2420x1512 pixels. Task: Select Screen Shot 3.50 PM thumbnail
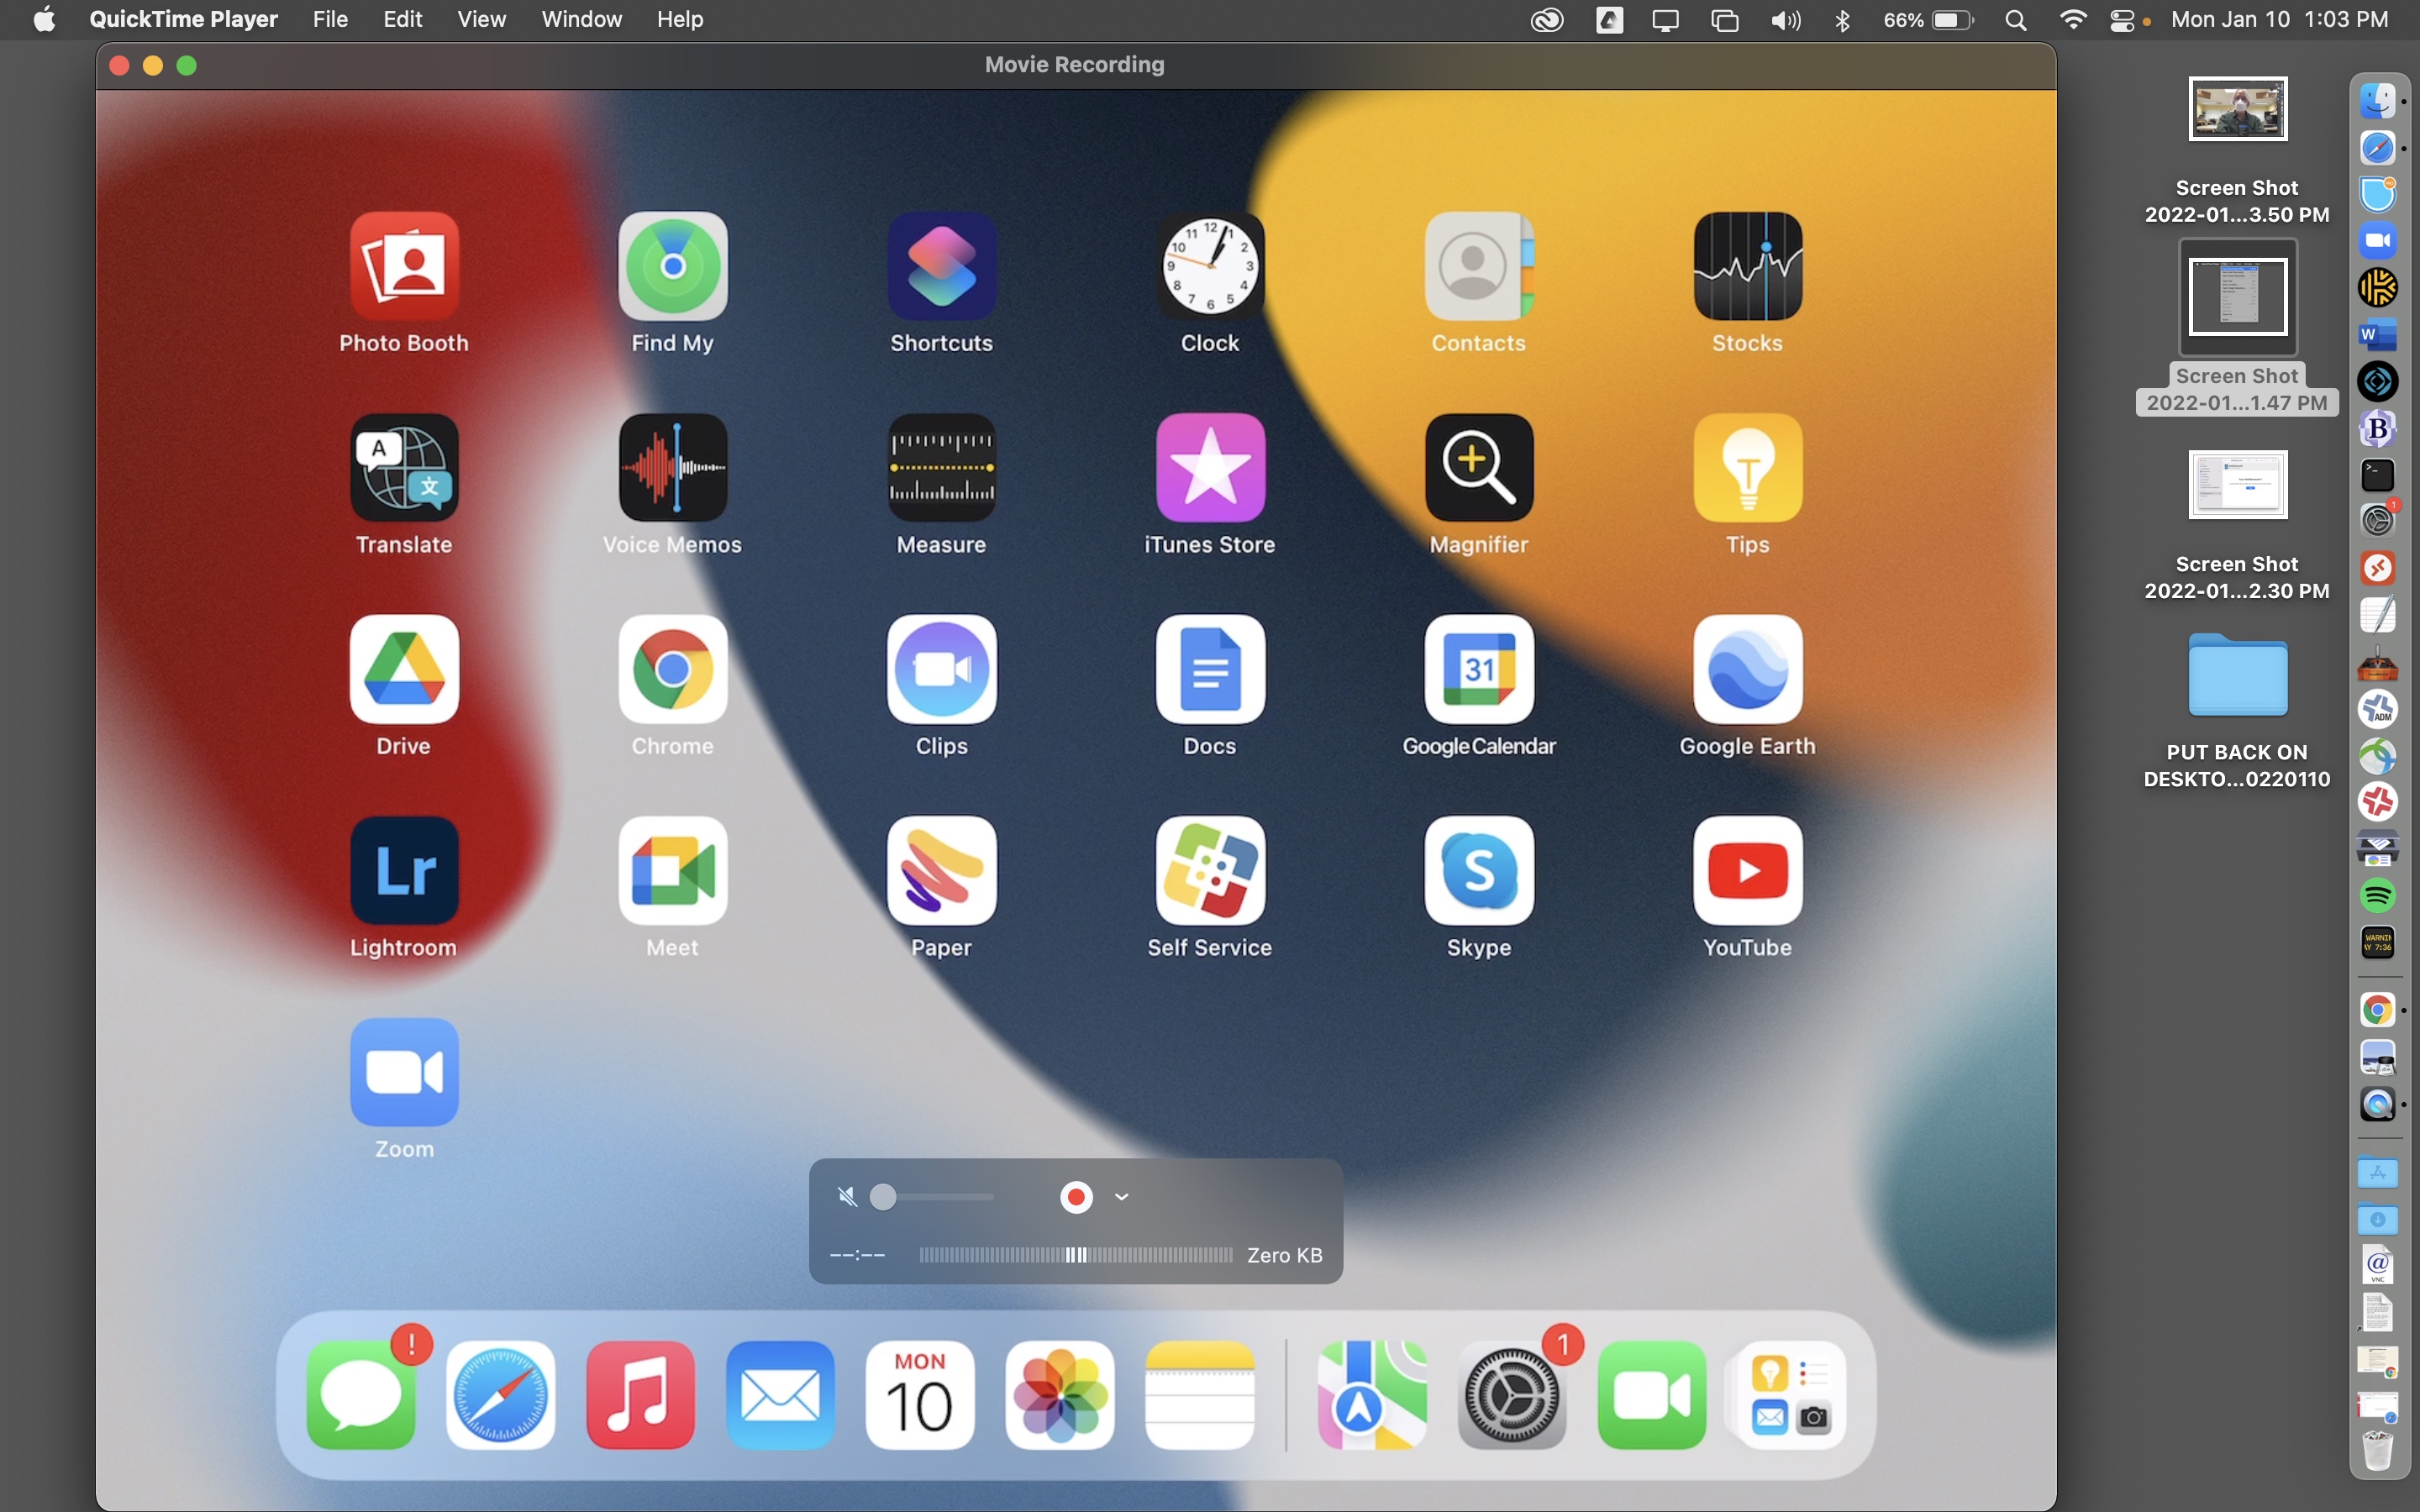pos(2237,109)
